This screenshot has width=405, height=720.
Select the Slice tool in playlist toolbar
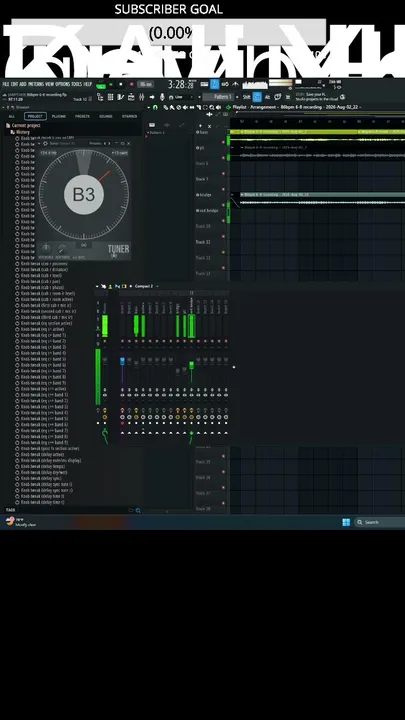199,107
